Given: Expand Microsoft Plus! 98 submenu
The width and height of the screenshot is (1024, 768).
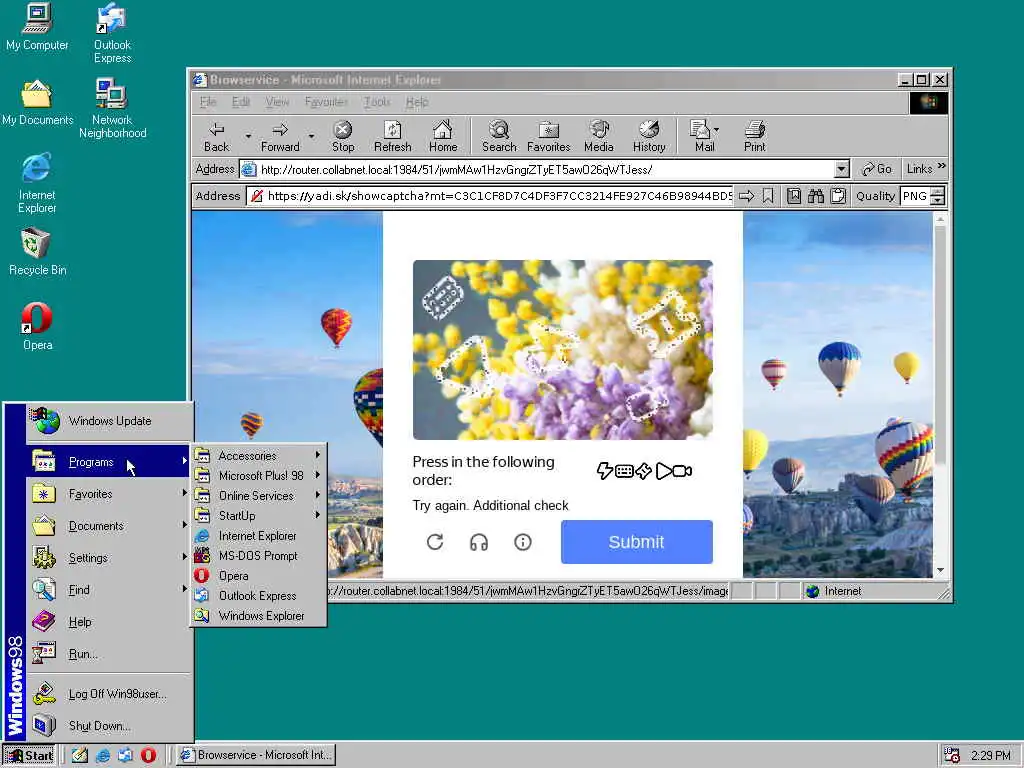Looking at the screenshot, I should tap(259, 476).
